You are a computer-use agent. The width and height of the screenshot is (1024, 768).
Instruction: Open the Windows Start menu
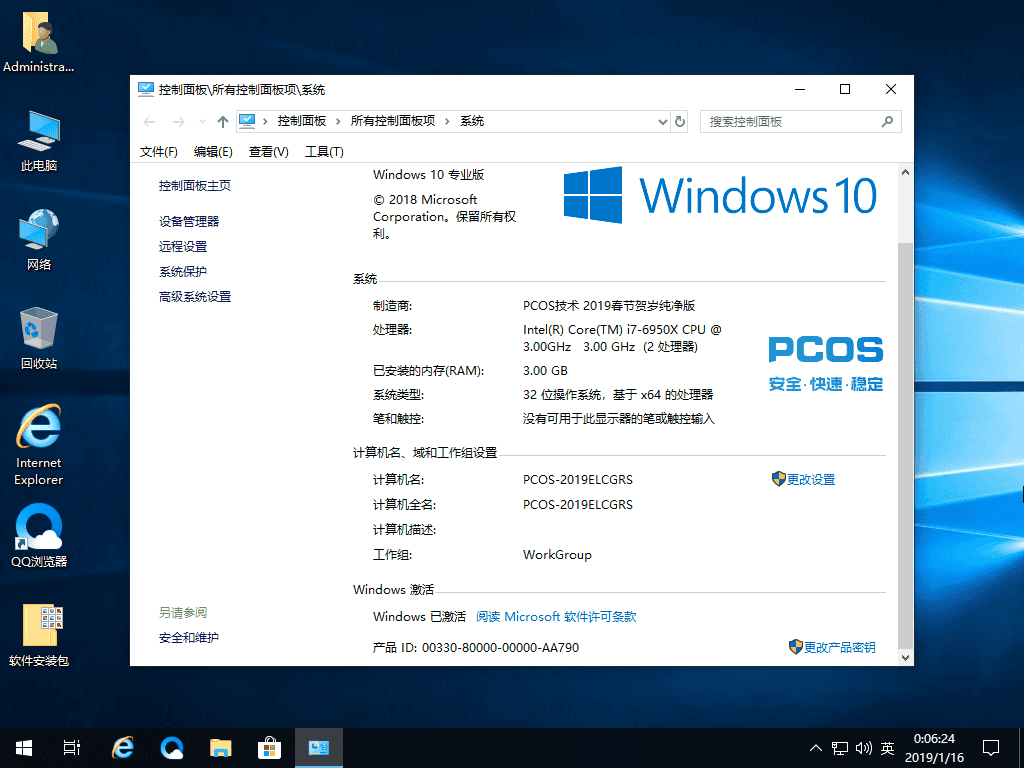click(x=24, y=748)
